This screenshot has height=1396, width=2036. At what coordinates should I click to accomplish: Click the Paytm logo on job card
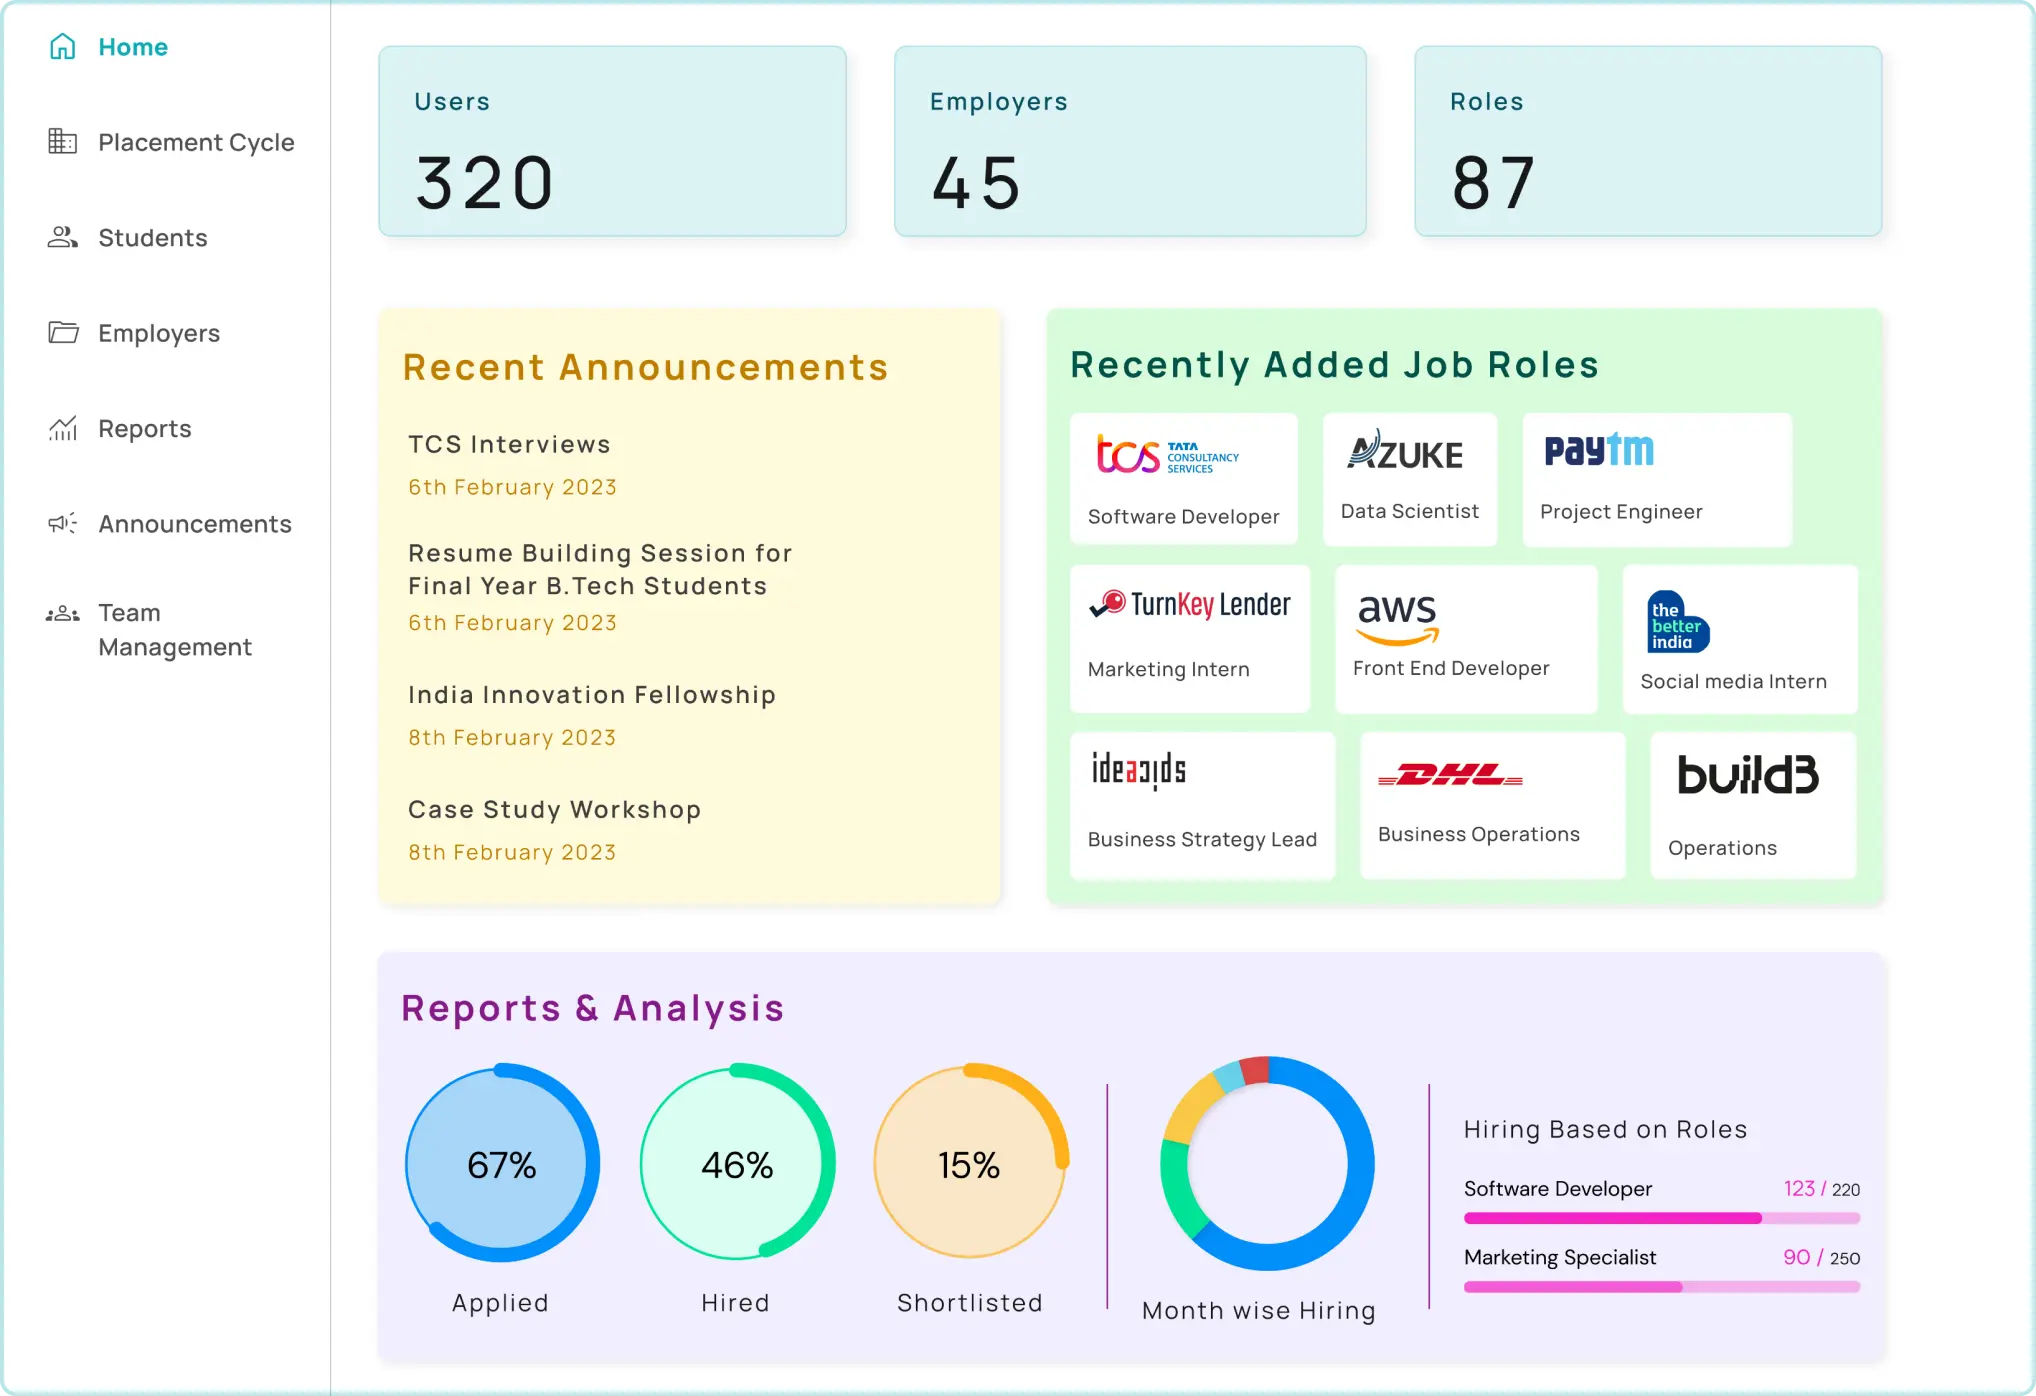point(1599,451)
